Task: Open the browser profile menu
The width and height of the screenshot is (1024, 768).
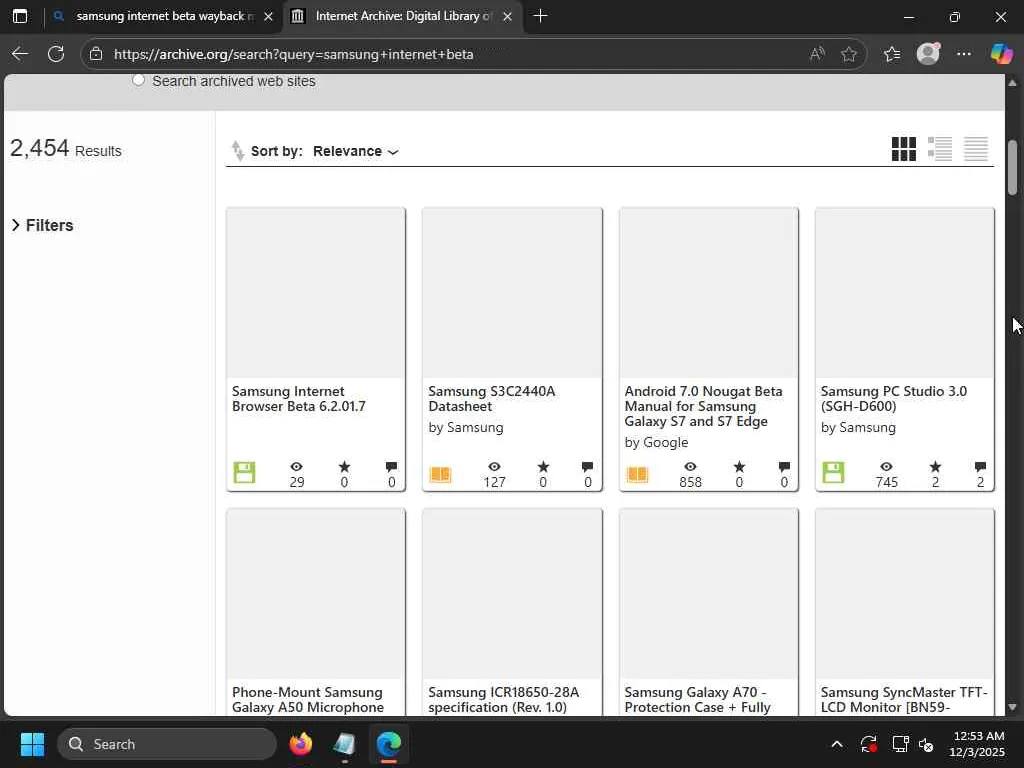Action: 928,54
